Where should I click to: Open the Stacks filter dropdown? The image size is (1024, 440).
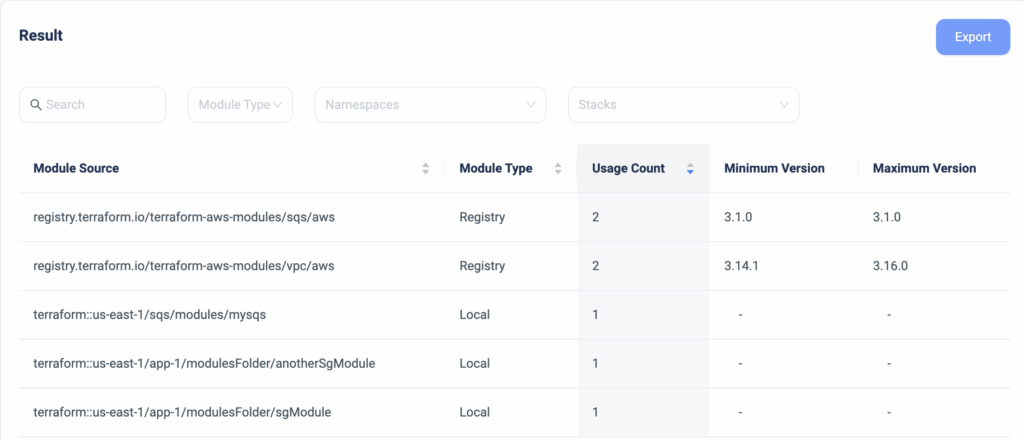[x=683, y=105]
